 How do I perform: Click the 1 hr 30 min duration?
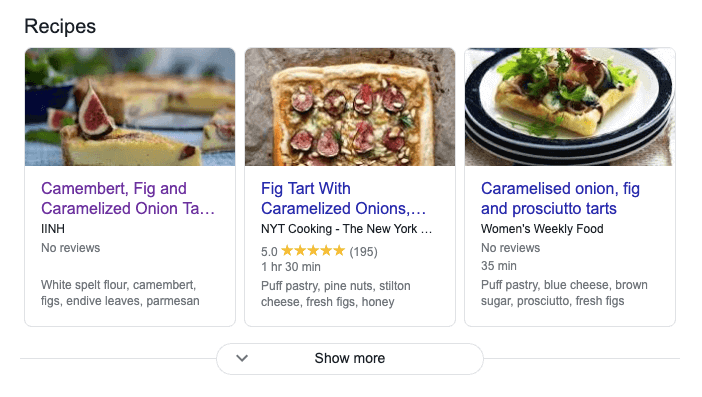pyautogui.click(x=291, y=267)
